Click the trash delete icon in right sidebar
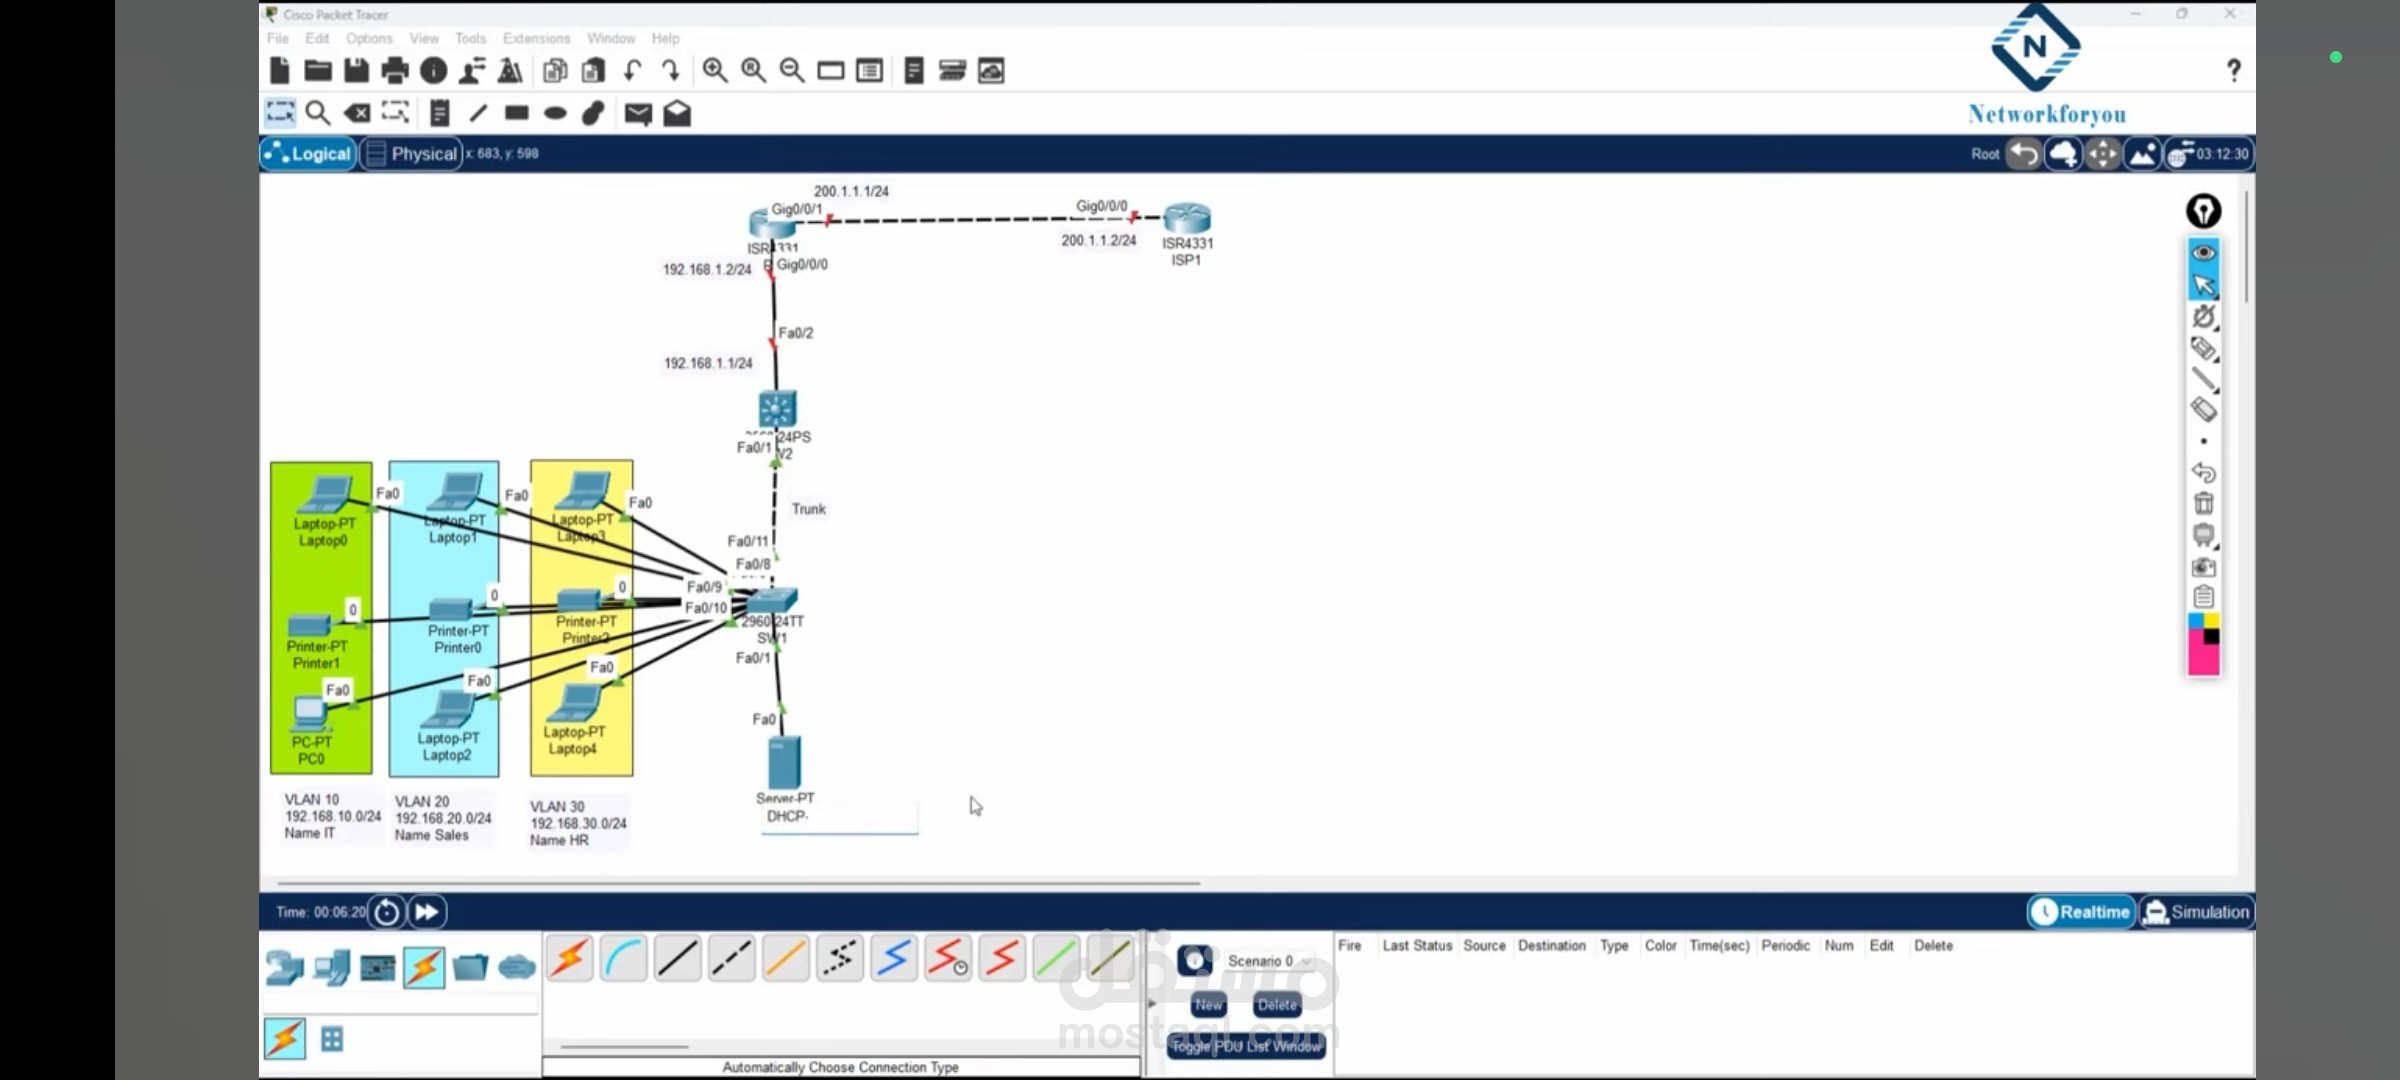 click(2203, 503)
